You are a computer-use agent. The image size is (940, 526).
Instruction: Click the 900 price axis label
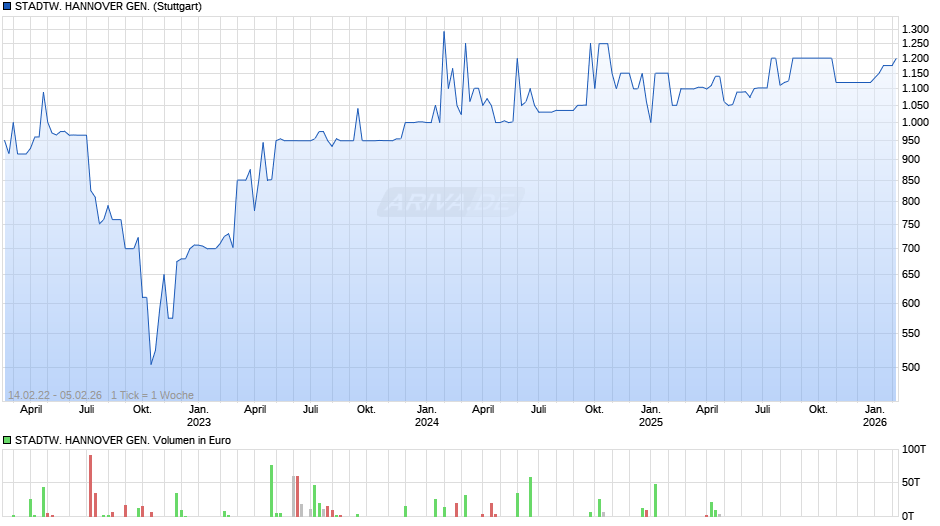[911, 160]
